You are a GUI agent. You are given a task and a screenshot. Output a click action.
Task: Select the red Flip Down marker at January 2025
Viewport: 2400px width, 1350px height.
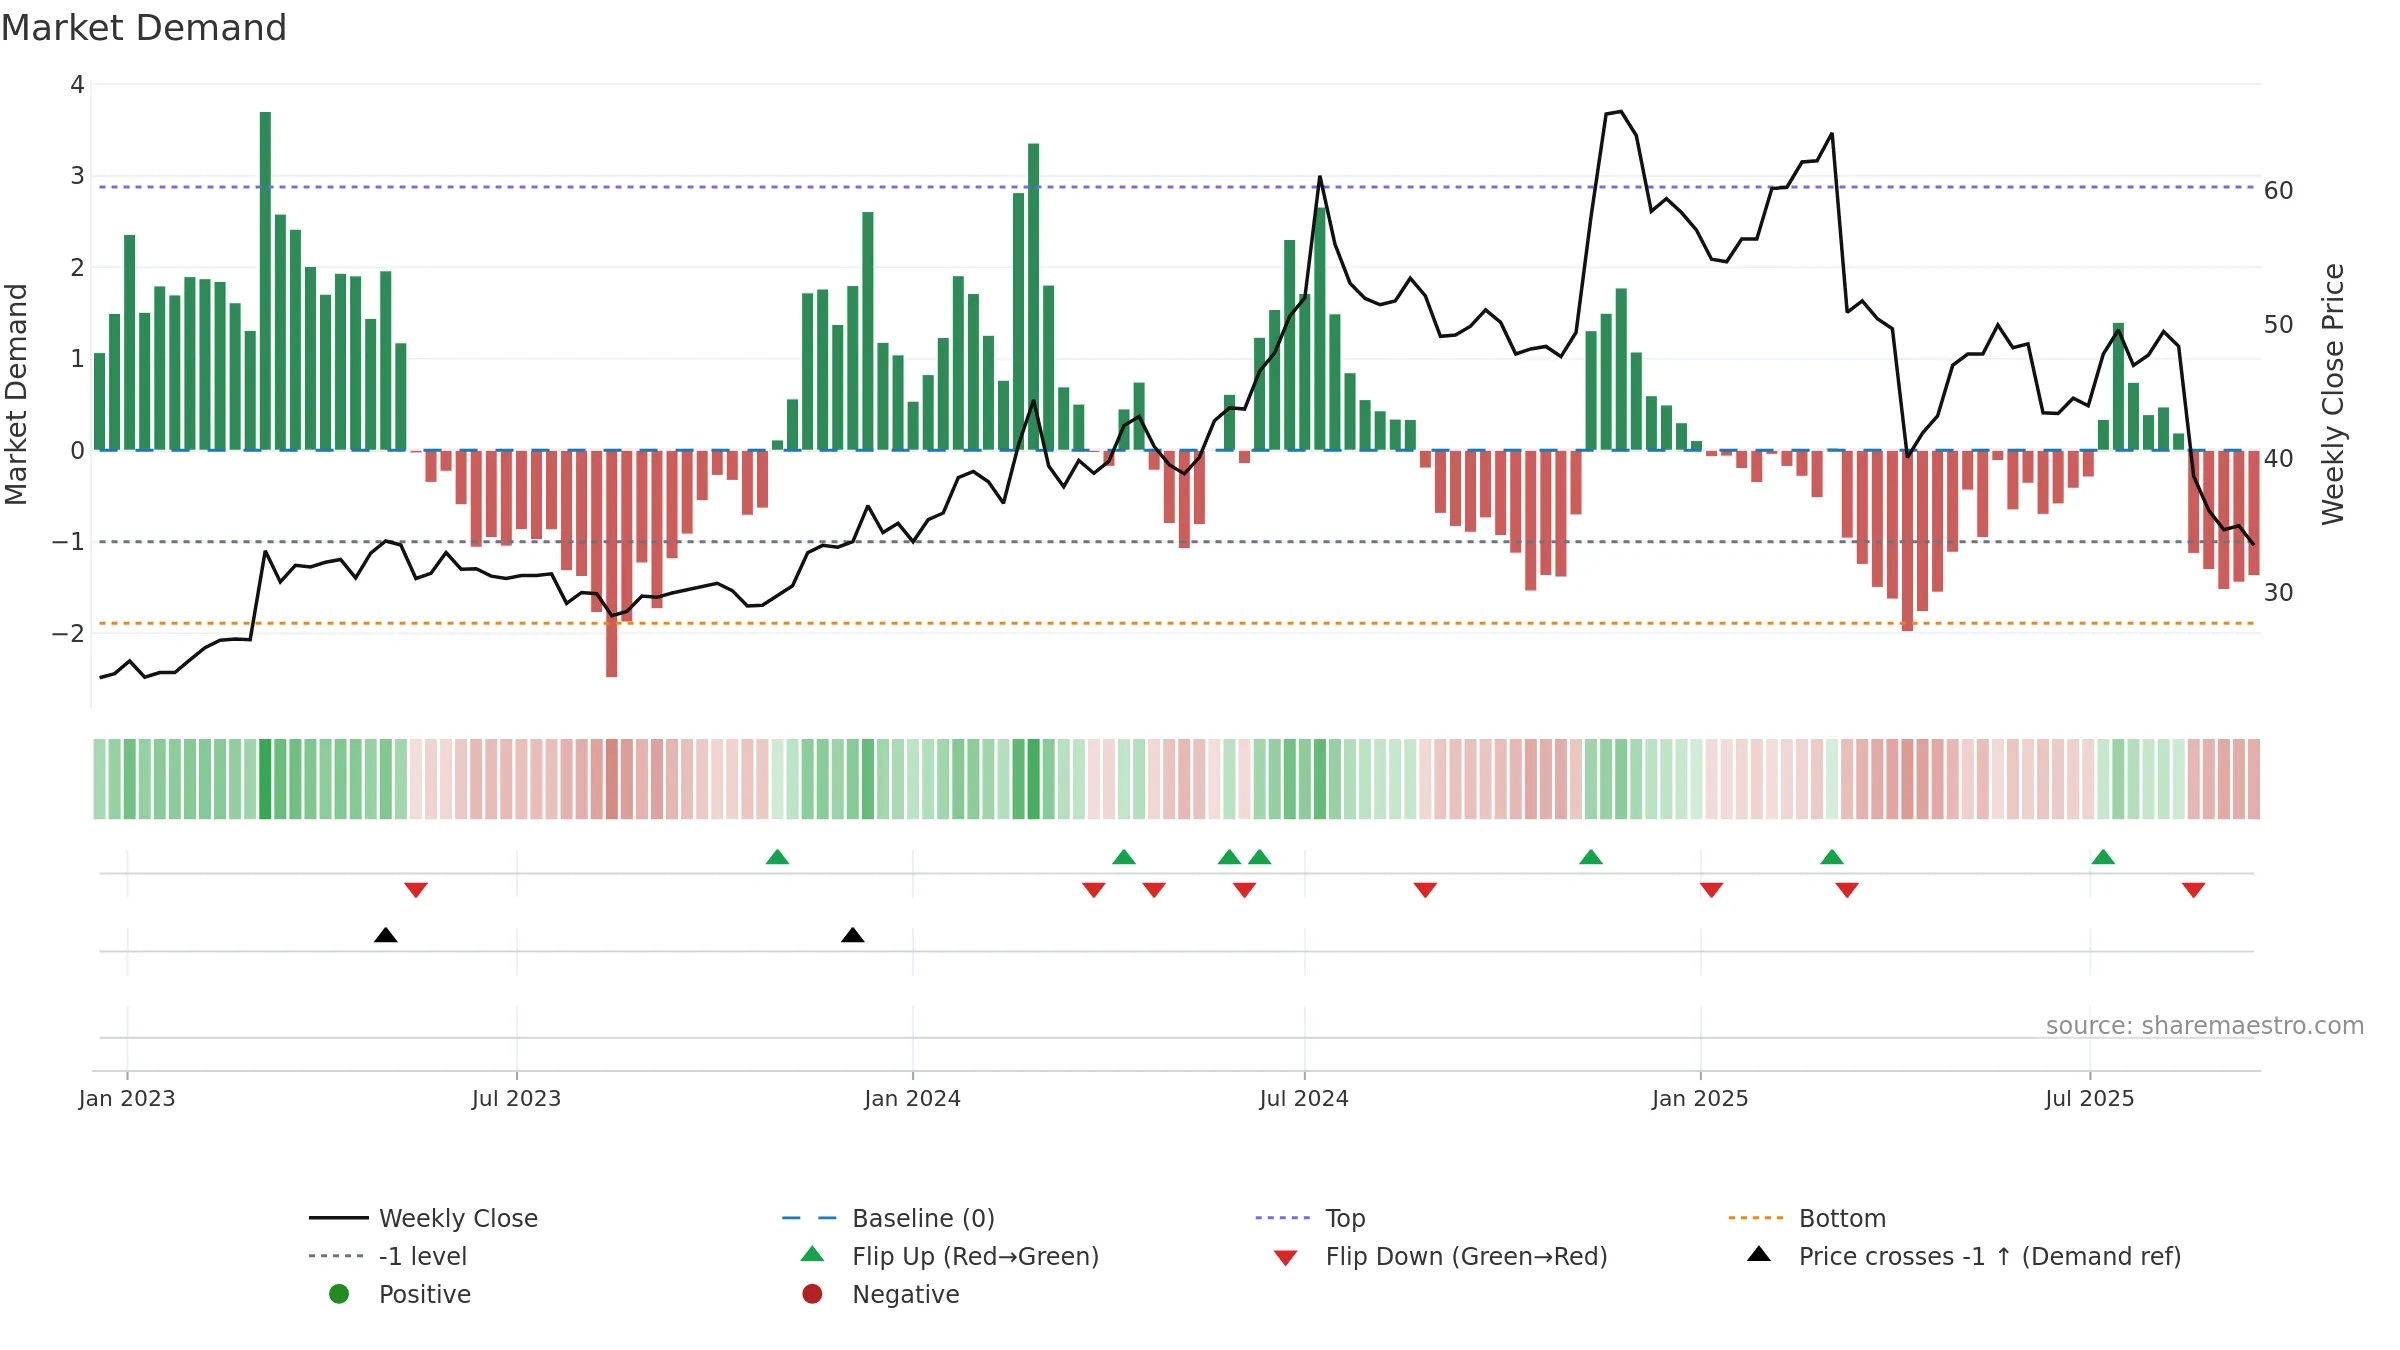click(1711, 890)
